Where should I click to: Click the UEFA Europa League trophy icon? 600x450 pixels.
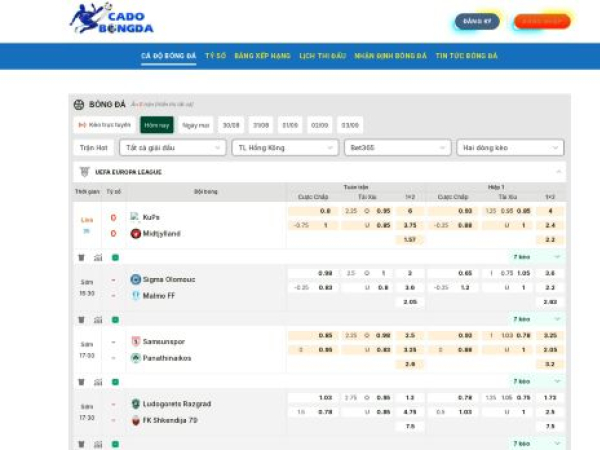pos(82,172)
